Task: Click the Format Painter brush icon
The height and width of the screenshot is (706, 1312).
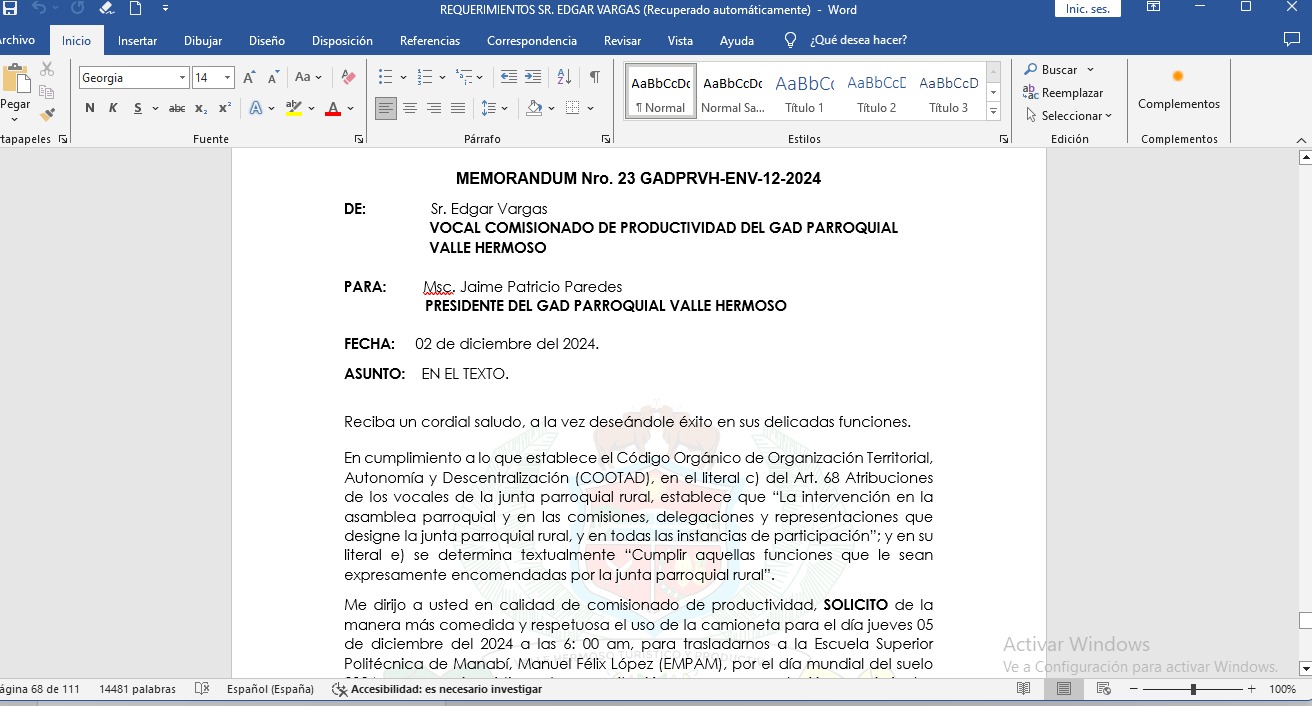Action: (x=47, y=115)
